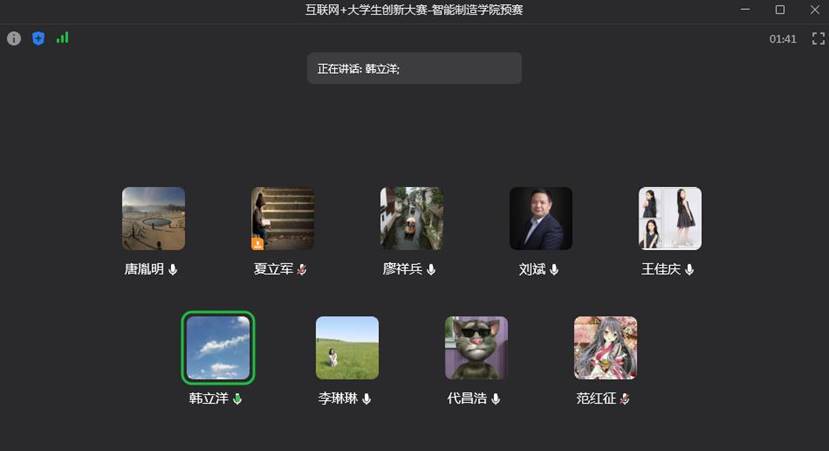Click the participant name 夏立军
The height and width of the screenshot is (451, 829).
click(273, 269)
